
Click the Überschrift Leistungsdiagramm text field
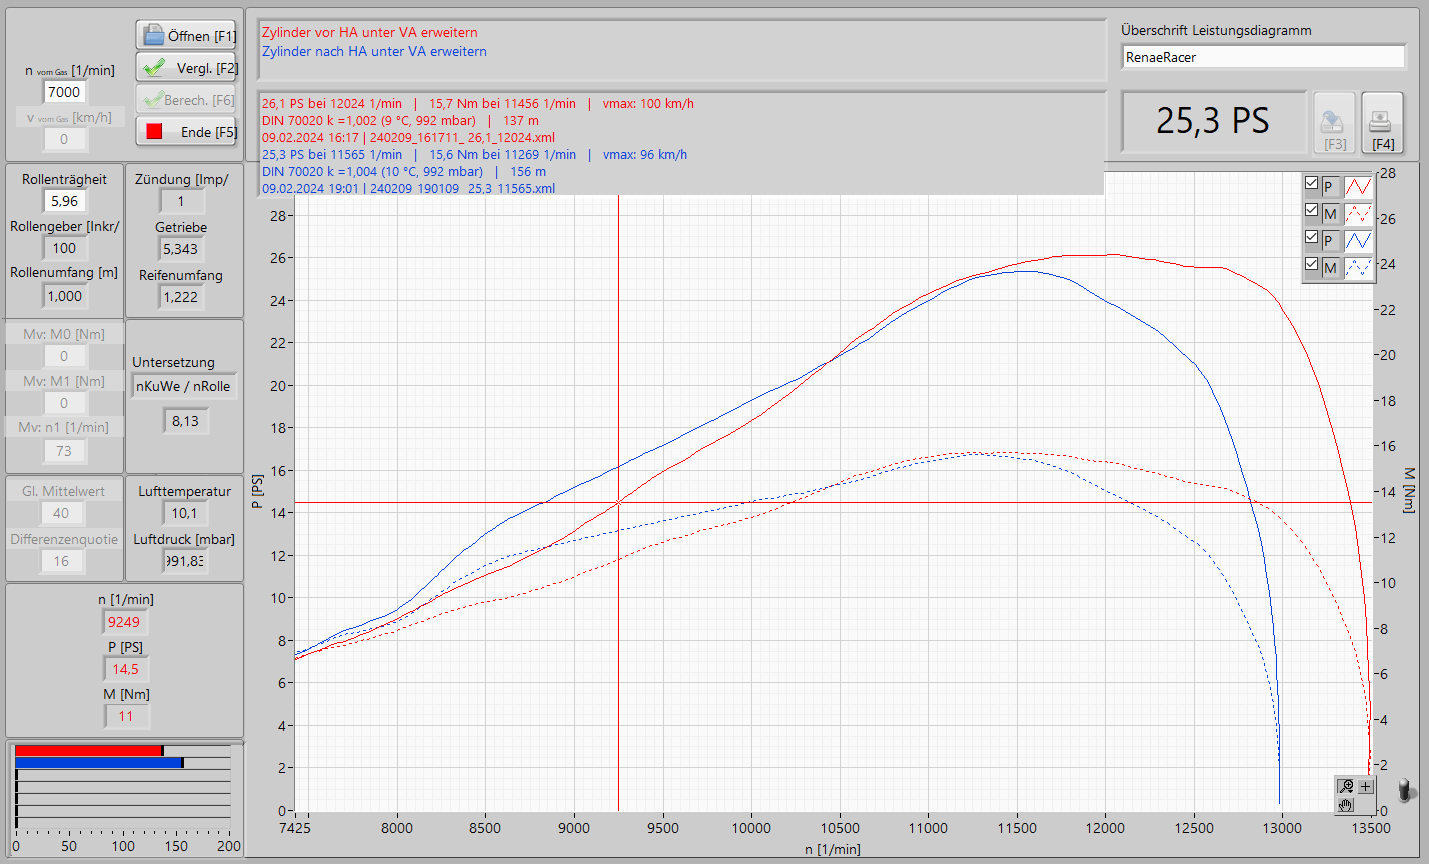coord(1263,58)
